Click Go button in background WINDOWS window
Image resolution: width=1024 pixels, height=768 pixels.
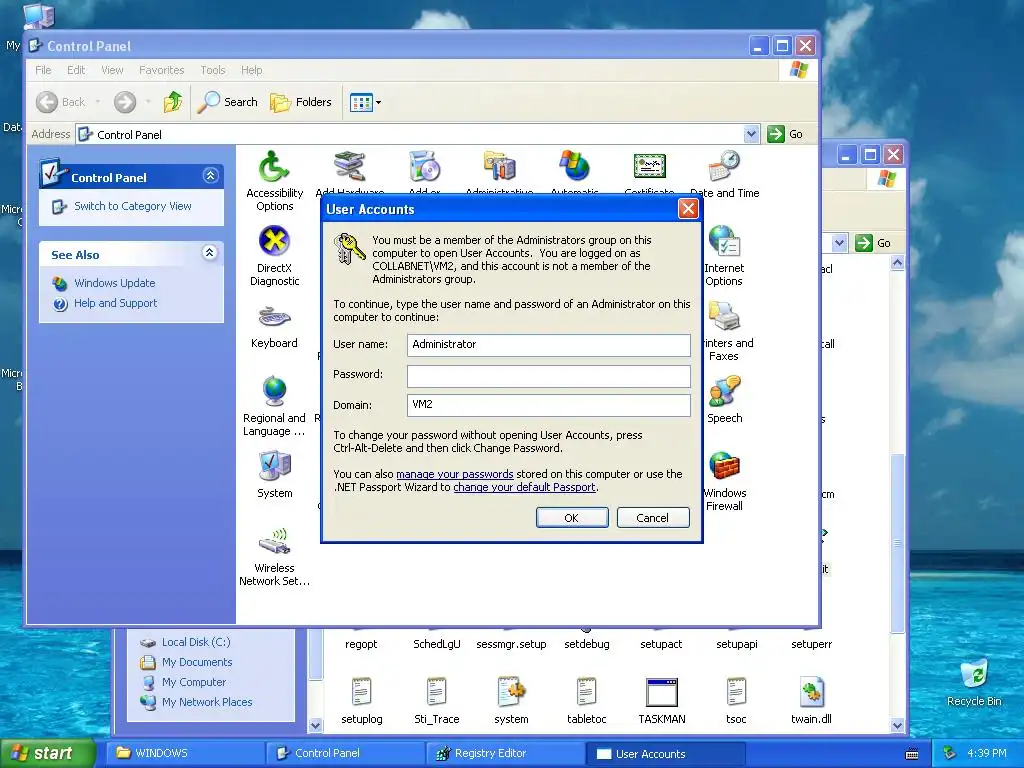(x=873, y=243)
